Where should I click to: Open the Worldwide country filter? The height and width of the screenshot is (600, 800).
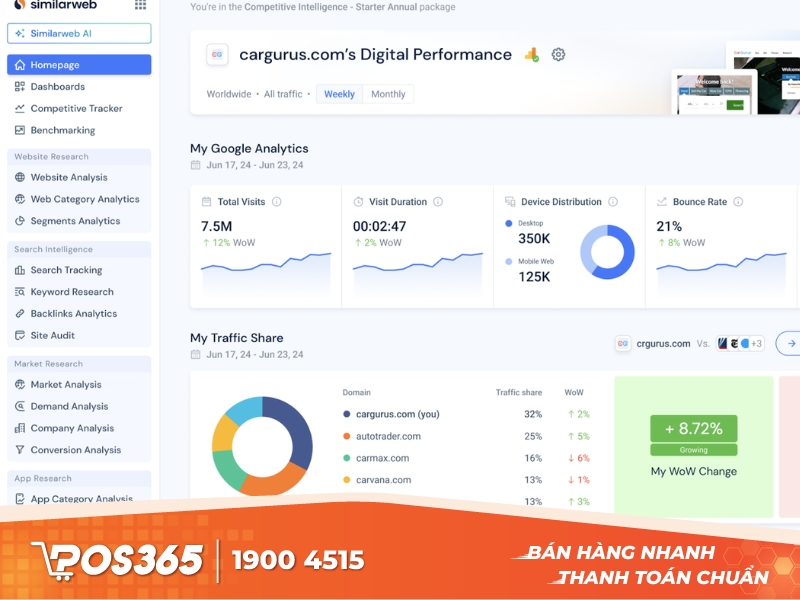point(229,94)
